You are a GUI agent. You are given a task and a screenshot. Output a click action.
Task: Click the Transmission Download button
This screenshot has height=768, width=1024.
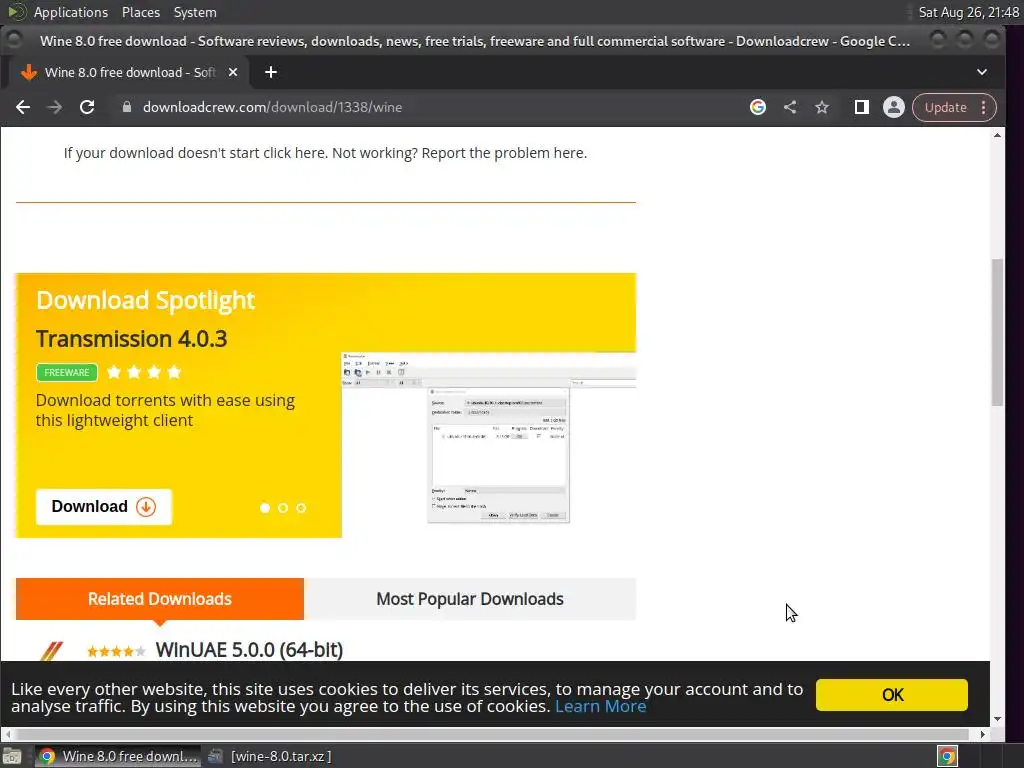(104, 507)
